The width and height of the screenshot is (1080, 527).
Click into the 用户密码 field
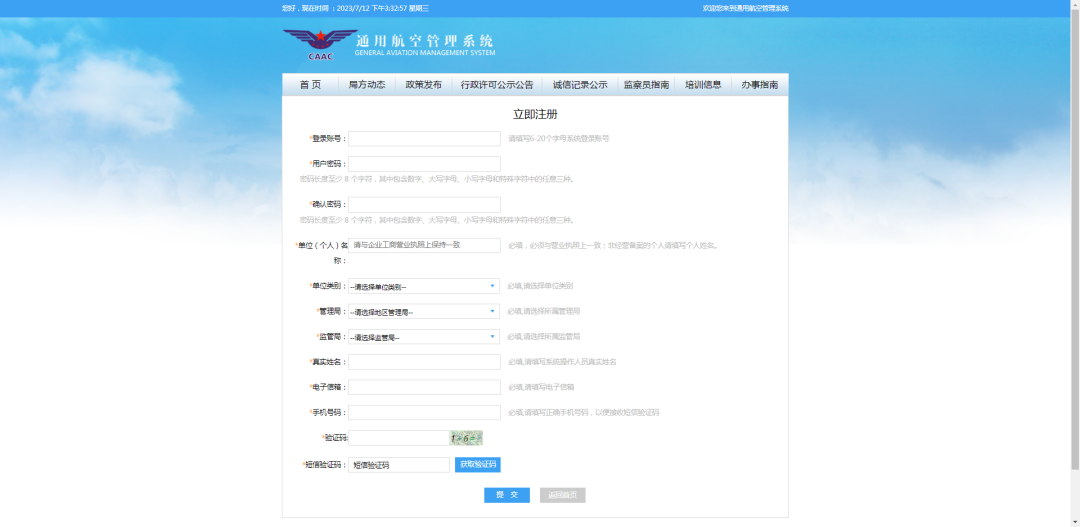point(424,164)
